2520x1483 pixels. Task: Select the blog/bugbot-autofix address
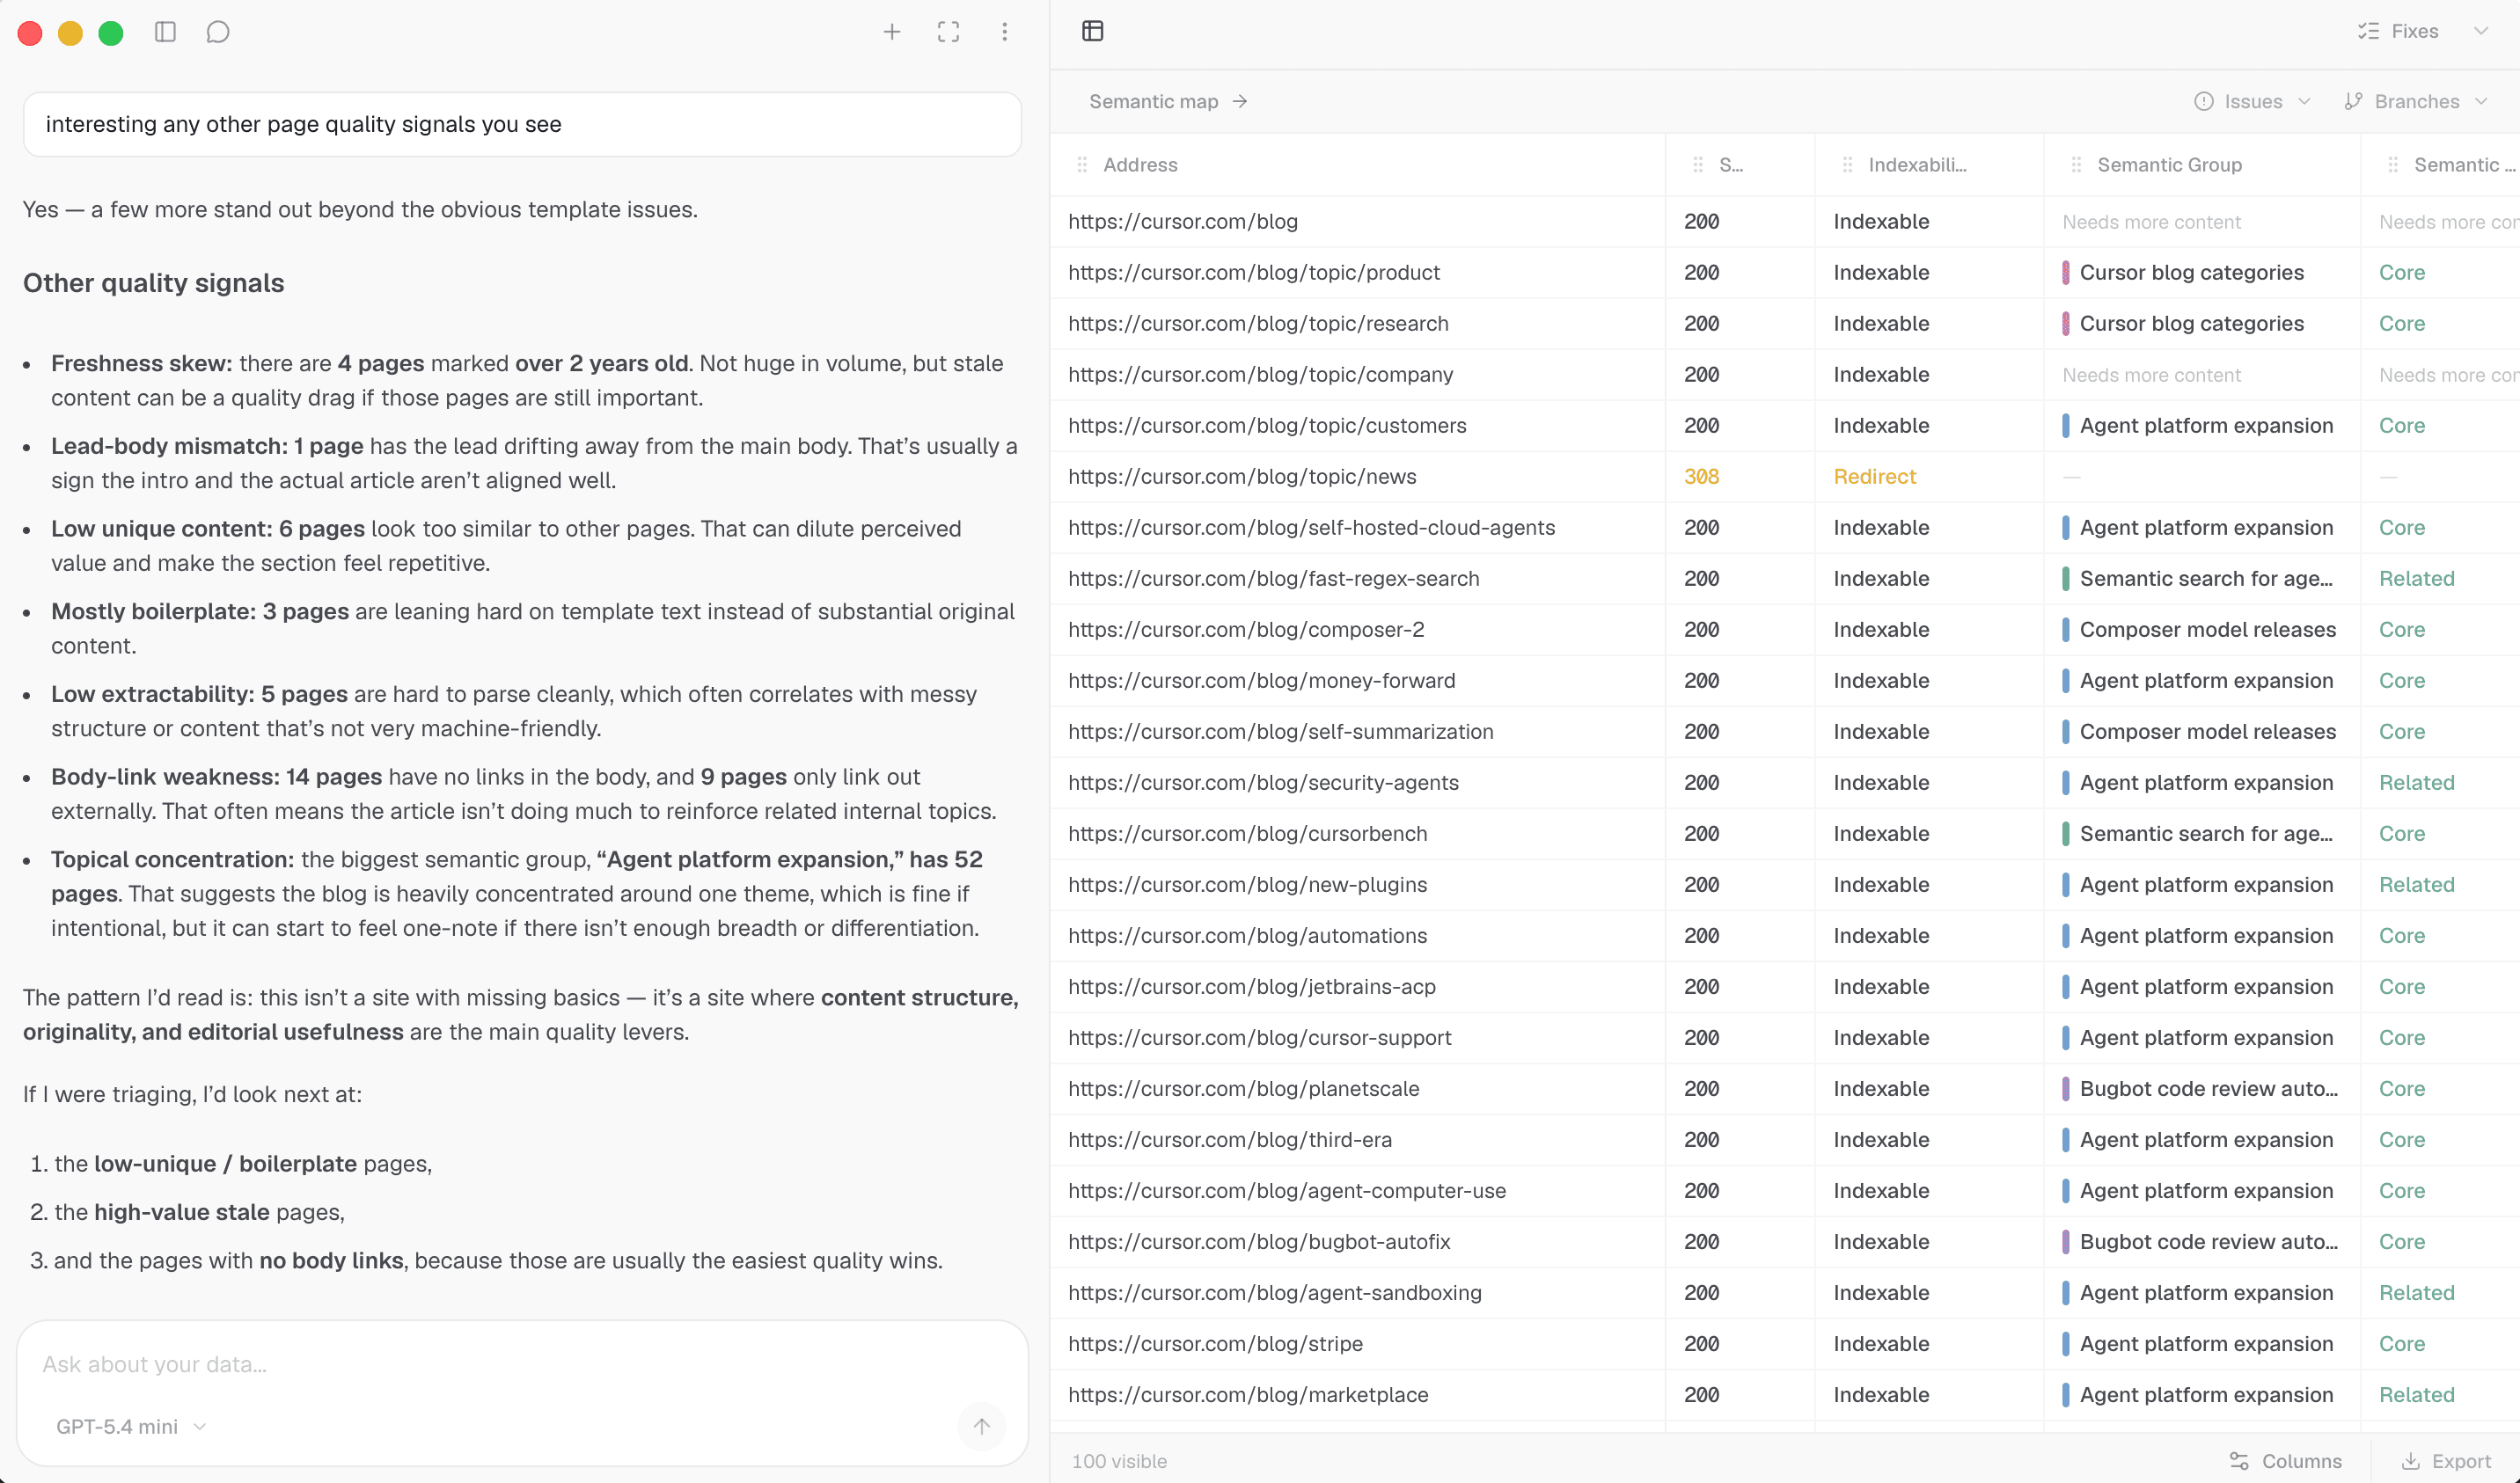coord(1259,1242)
